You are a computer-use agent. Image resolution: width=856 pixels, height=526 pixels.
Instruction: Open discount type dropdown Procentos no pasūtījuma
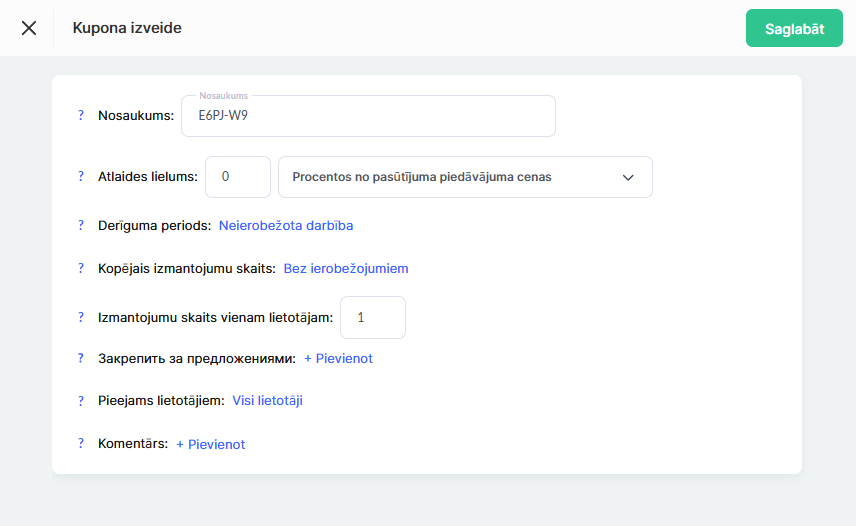[450, 177]
